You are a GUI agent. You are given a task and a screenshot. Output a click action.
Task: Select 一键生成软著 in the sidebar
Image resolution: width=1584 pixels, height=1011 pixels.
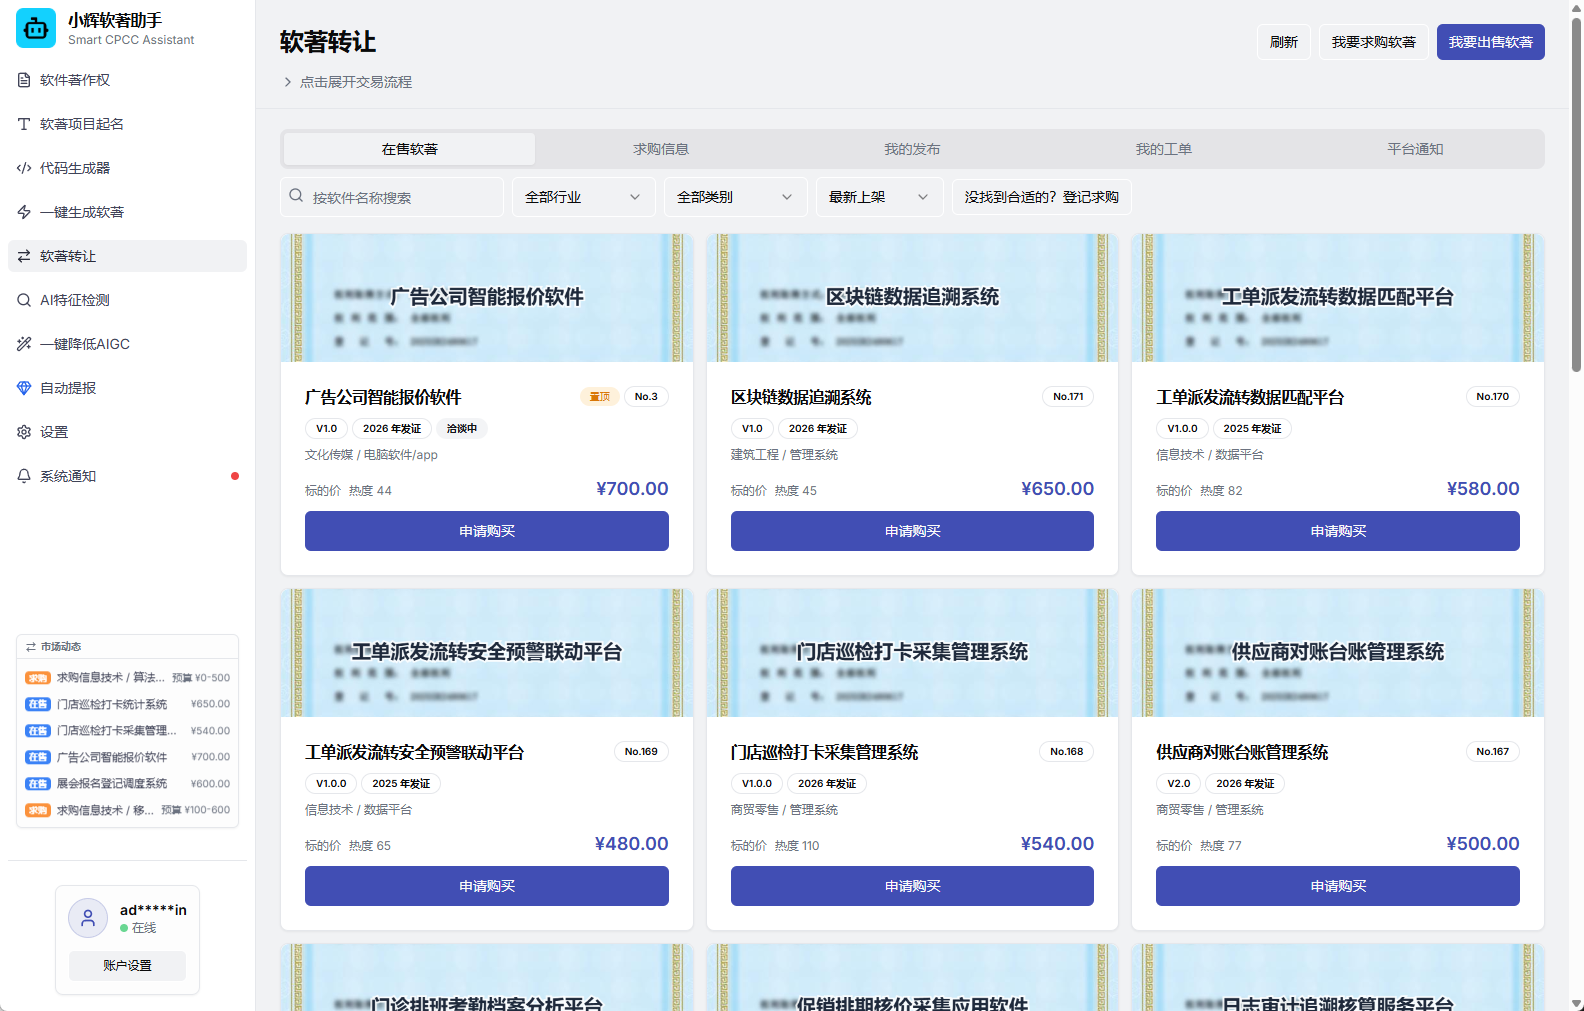127,212
